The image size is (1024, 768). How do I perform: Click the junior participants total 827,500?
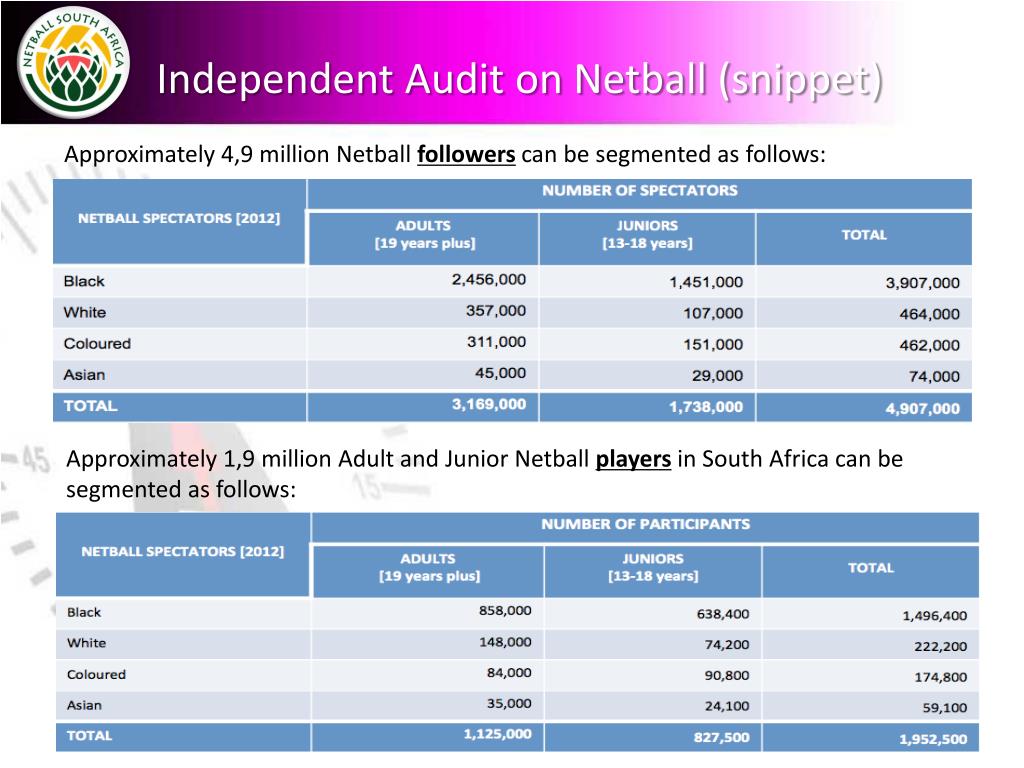pyautogui.click(x=722, y=737)
